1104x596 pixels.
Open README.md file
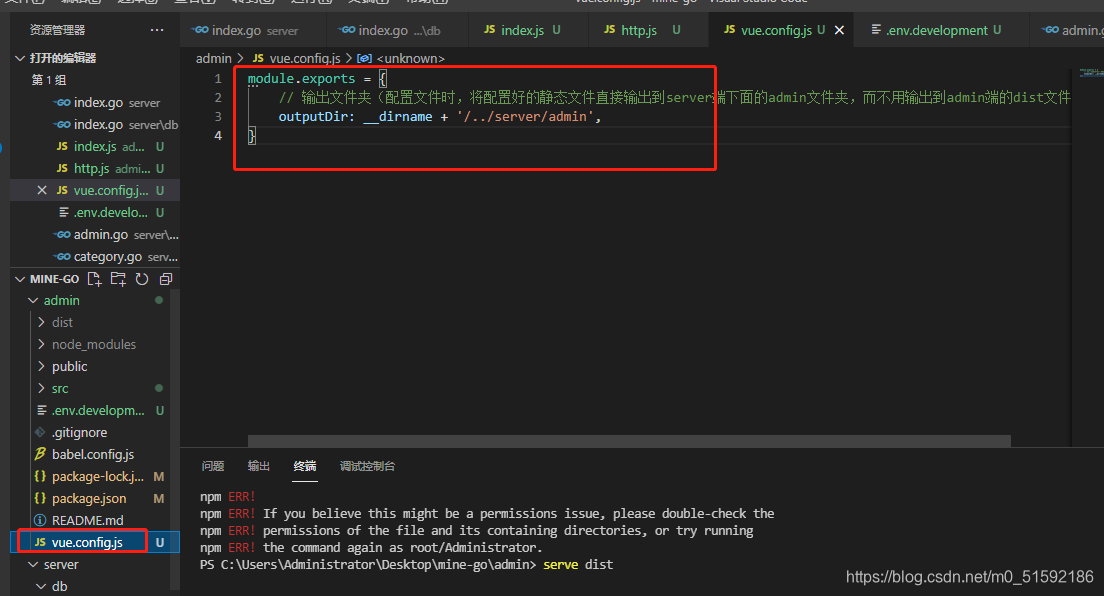tap(90, 520)
